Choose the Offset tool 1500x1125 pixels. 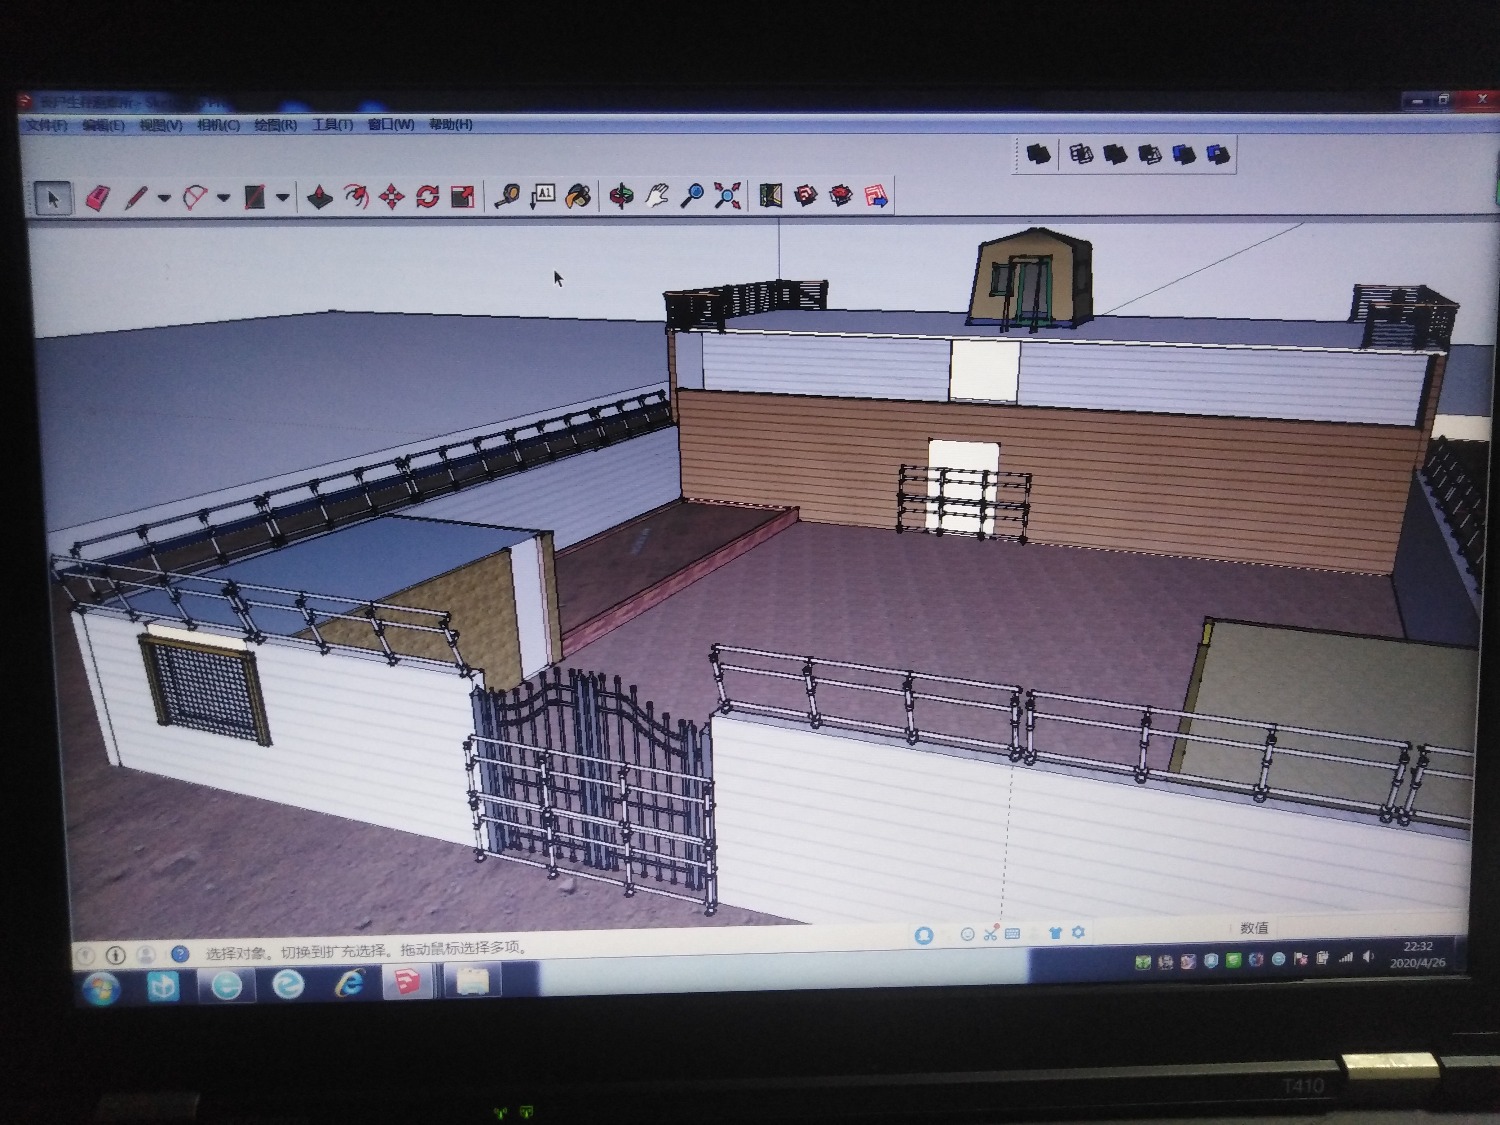(x=356, y=196)
